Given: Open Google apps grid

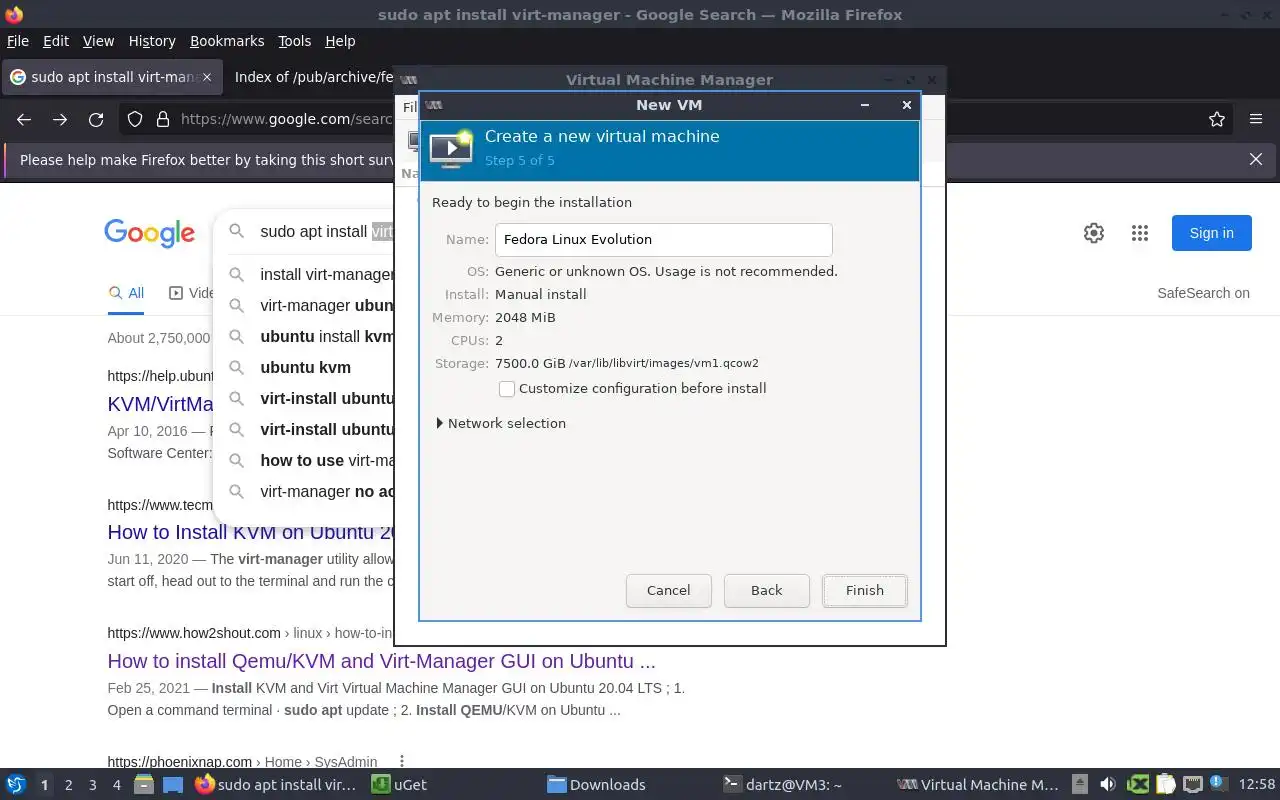Looking at the screenshot, I should pos(1140,233).
